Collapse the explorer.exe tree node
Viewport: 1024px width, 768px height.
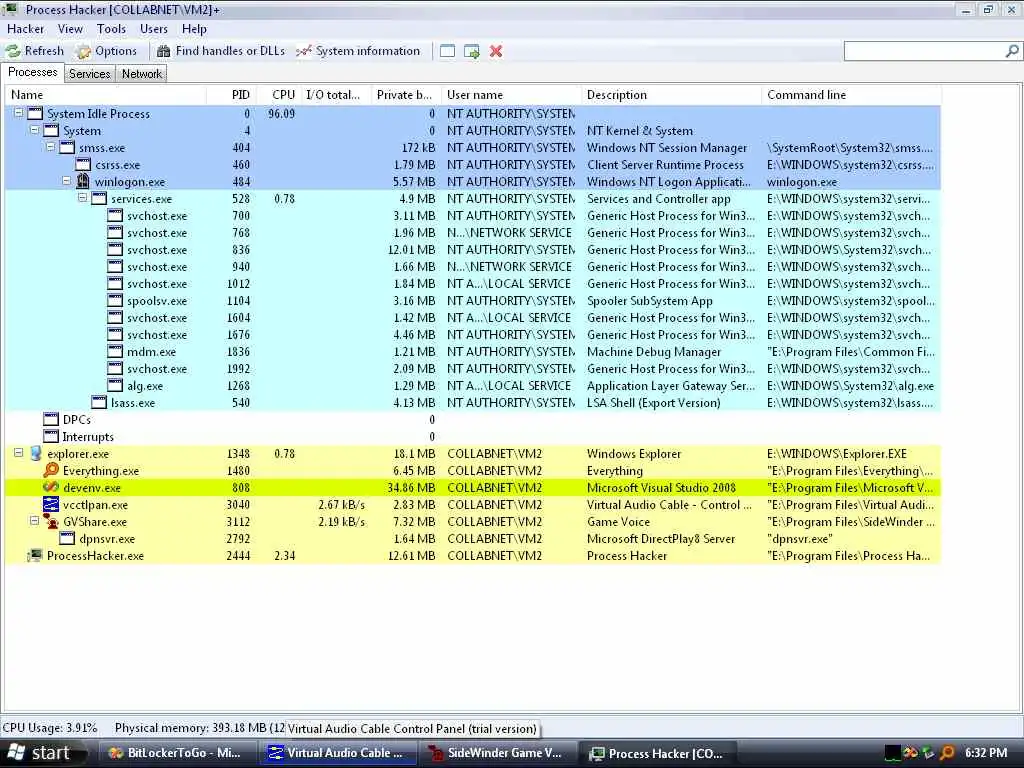tap(19, 453)
